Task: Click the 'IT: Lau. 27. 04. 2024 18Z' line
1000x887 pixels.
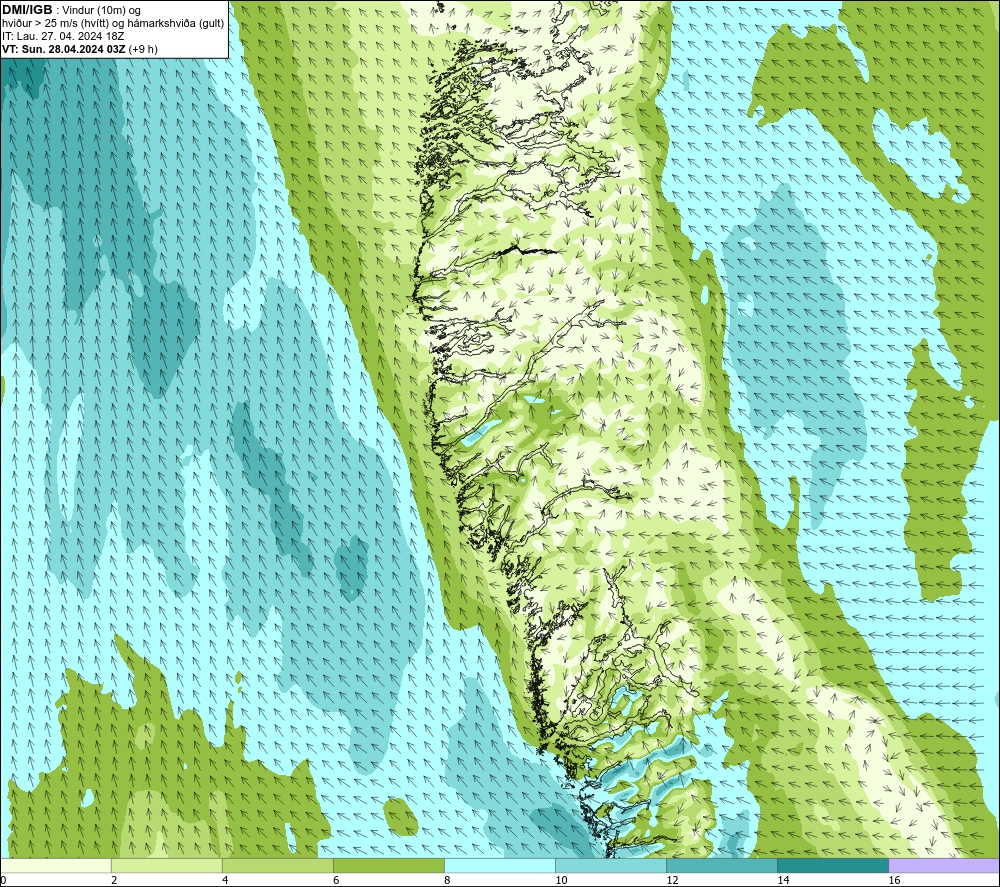Action: (63, 36)
